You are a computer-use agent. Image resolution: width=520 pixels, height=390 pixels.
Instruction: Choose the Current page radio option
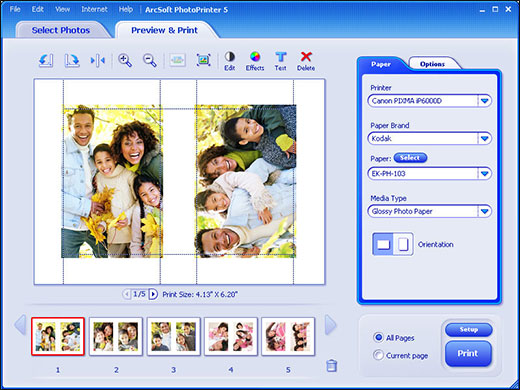[x=378, y=355]
